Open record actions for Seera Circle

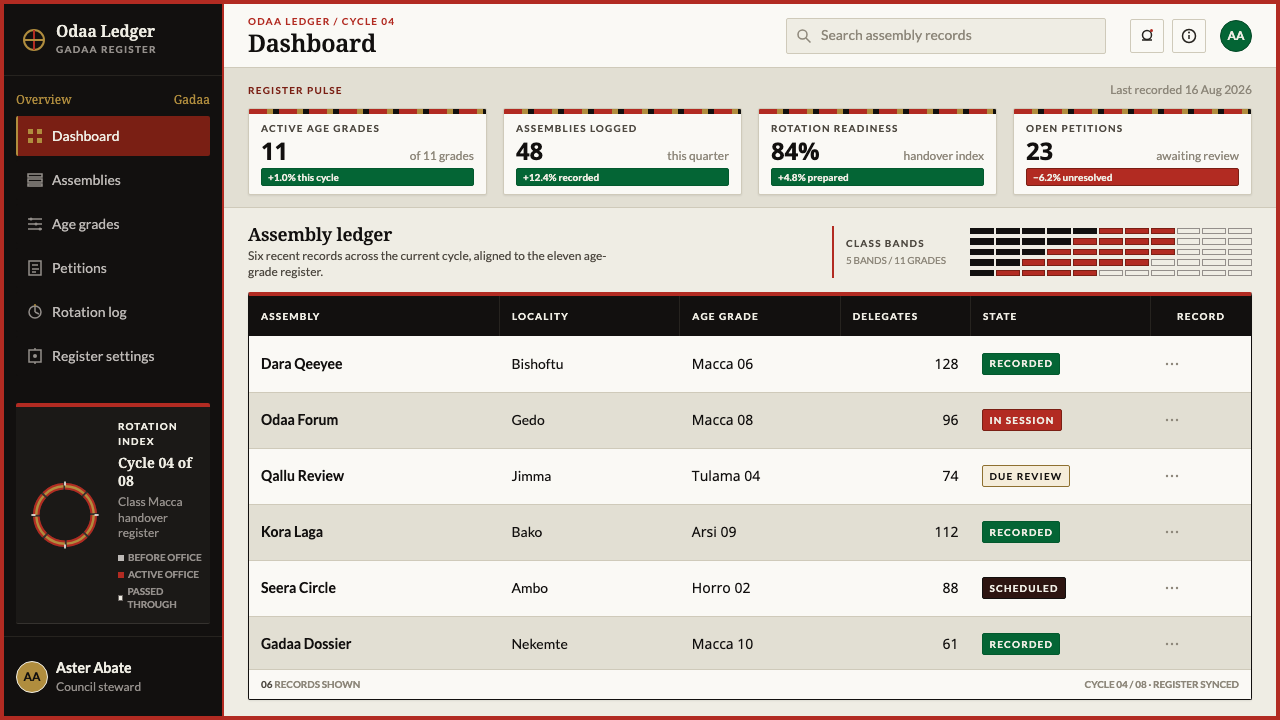(1172, 588)
